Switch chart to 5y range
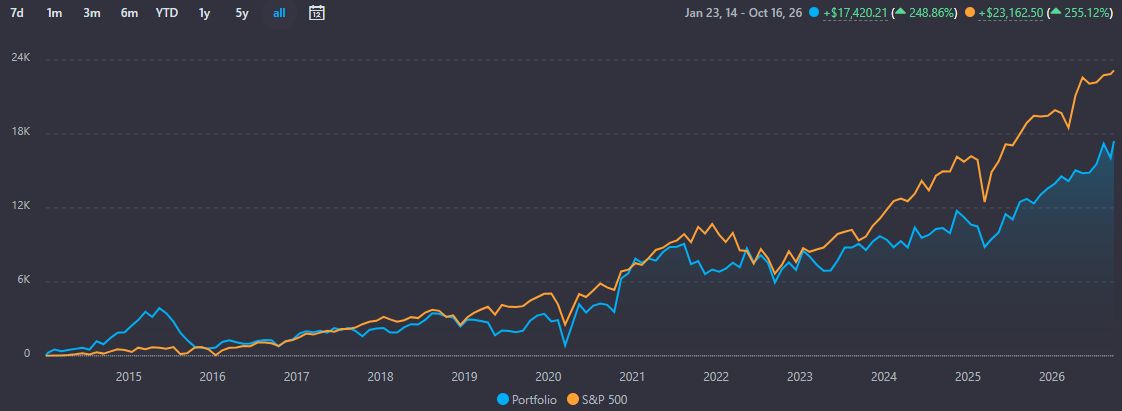1122x411 pixels. [242, 13]
